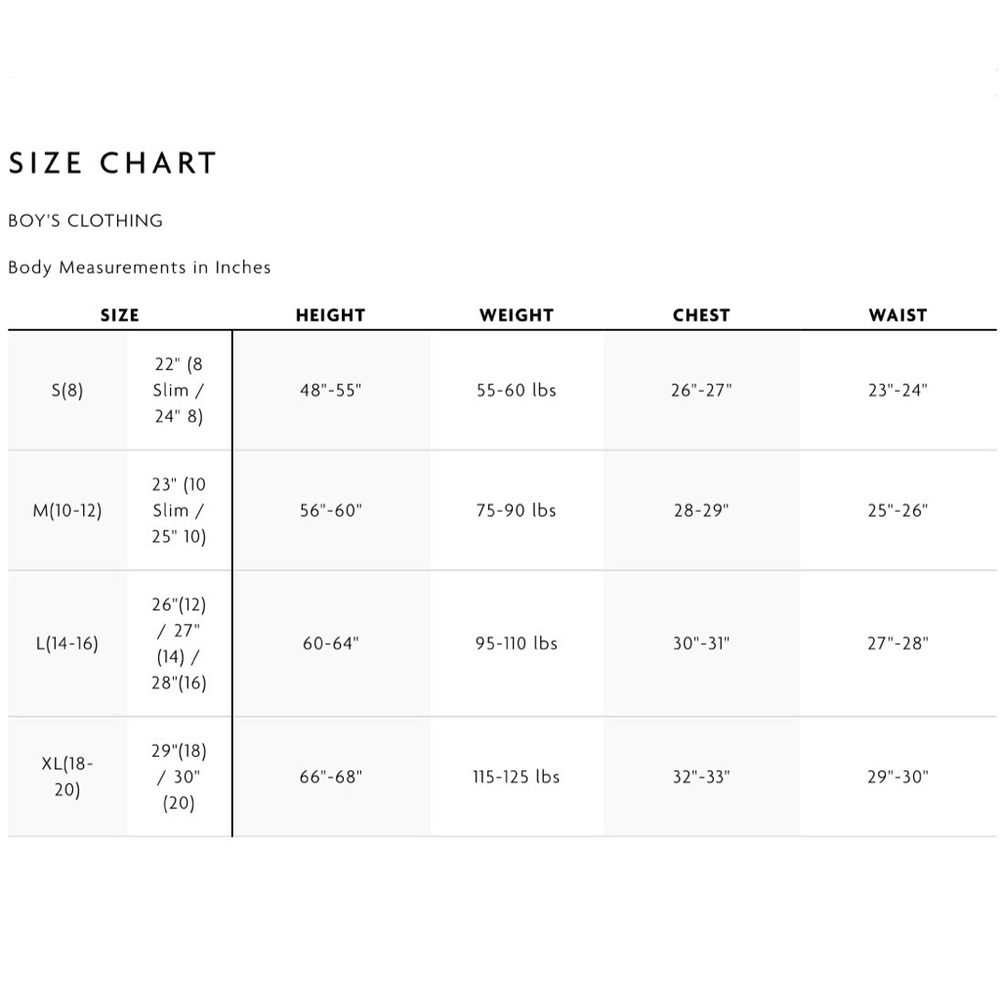The height and width of the screenshot is (1000, 1000).
Task: Select the XL(18-20) size row label
Action: tap(68, 777)
